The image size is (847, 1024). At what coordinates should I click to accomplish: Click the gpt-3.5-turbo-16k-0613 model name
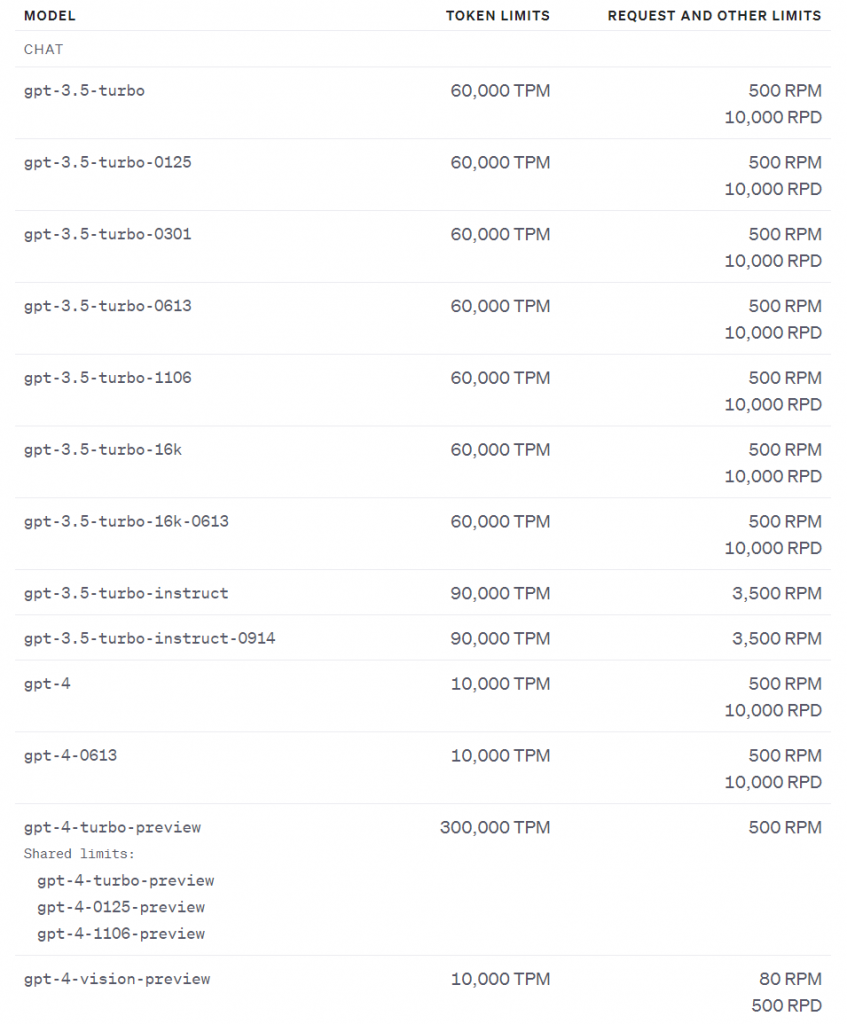coord(126,523)
